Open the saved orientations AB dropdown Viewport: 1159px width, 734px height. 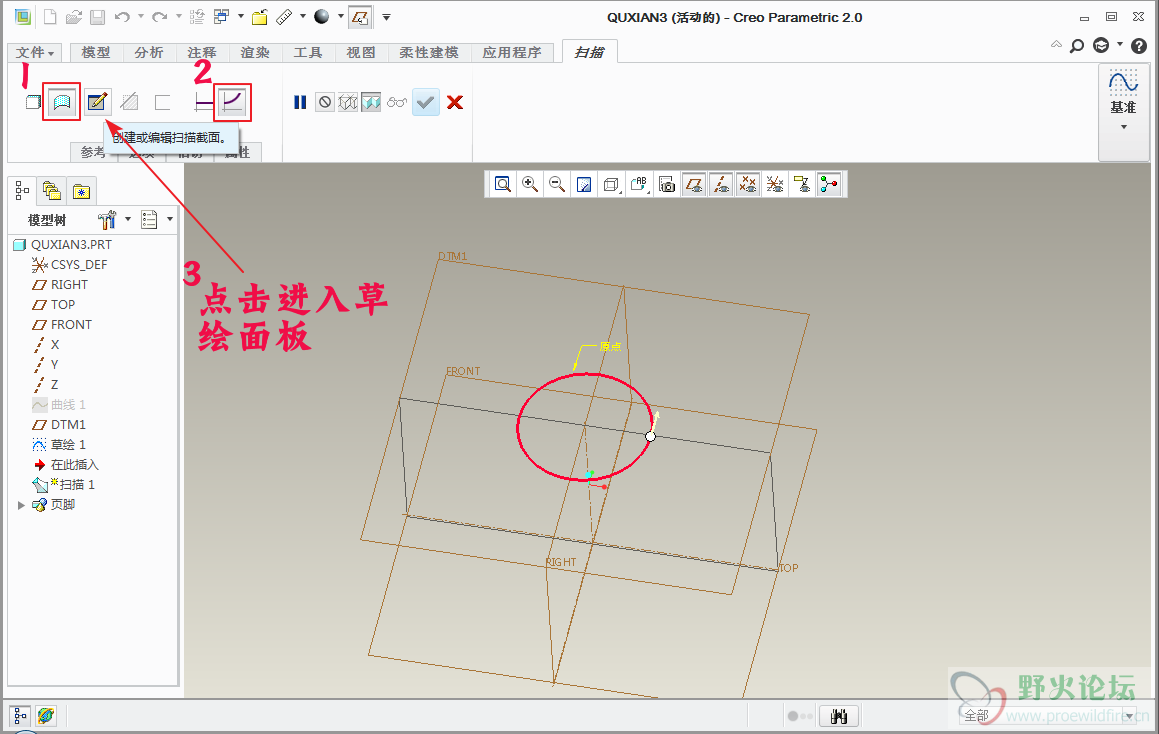coord(639,184)
